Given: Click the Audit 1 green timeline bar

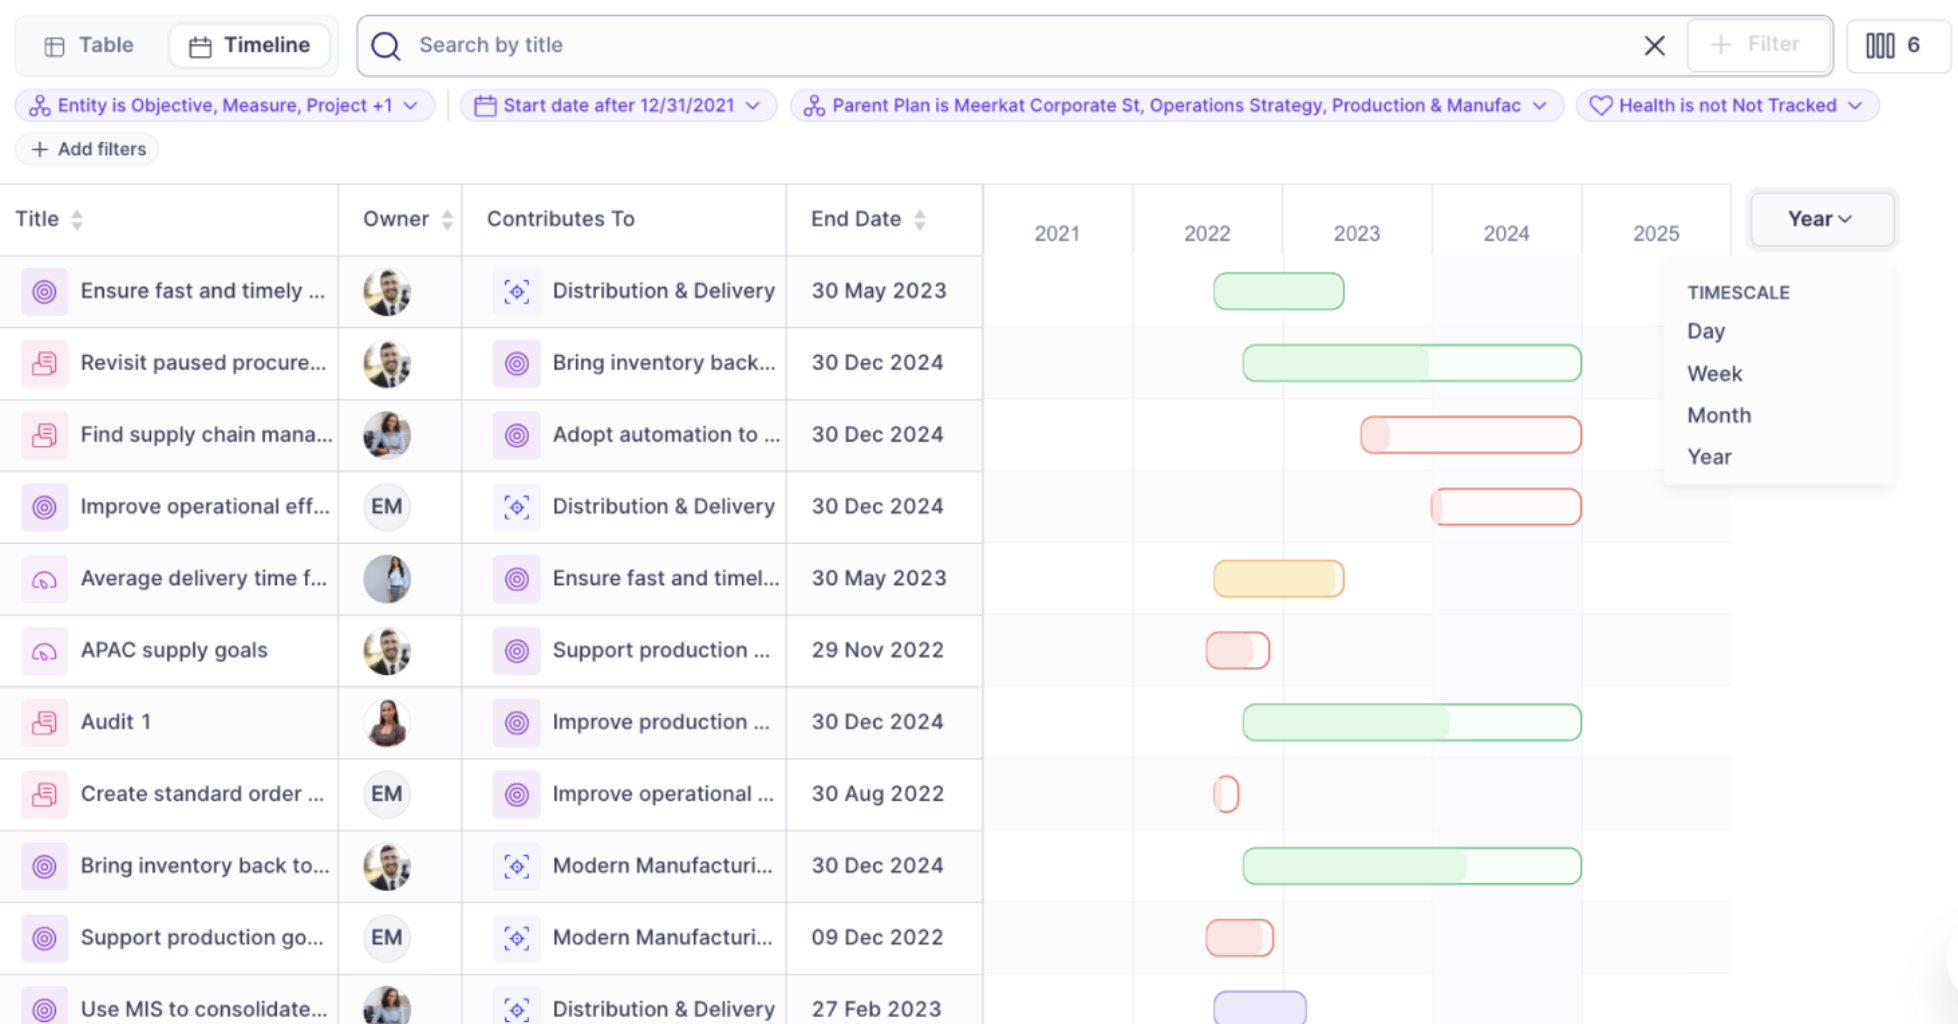Looking at the screenshot, I should pyautogui.click(x=1411, y=722).
